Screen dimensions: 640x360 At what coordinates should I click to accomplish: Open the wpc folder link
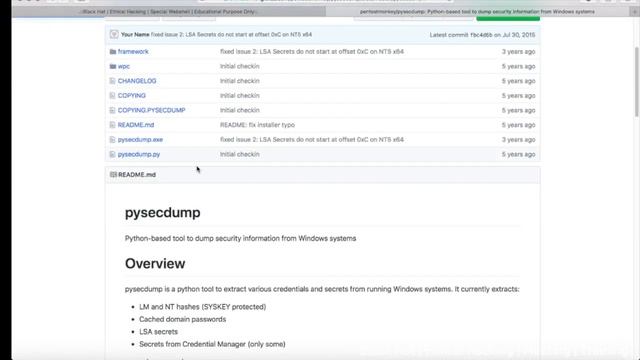(124, 67)
